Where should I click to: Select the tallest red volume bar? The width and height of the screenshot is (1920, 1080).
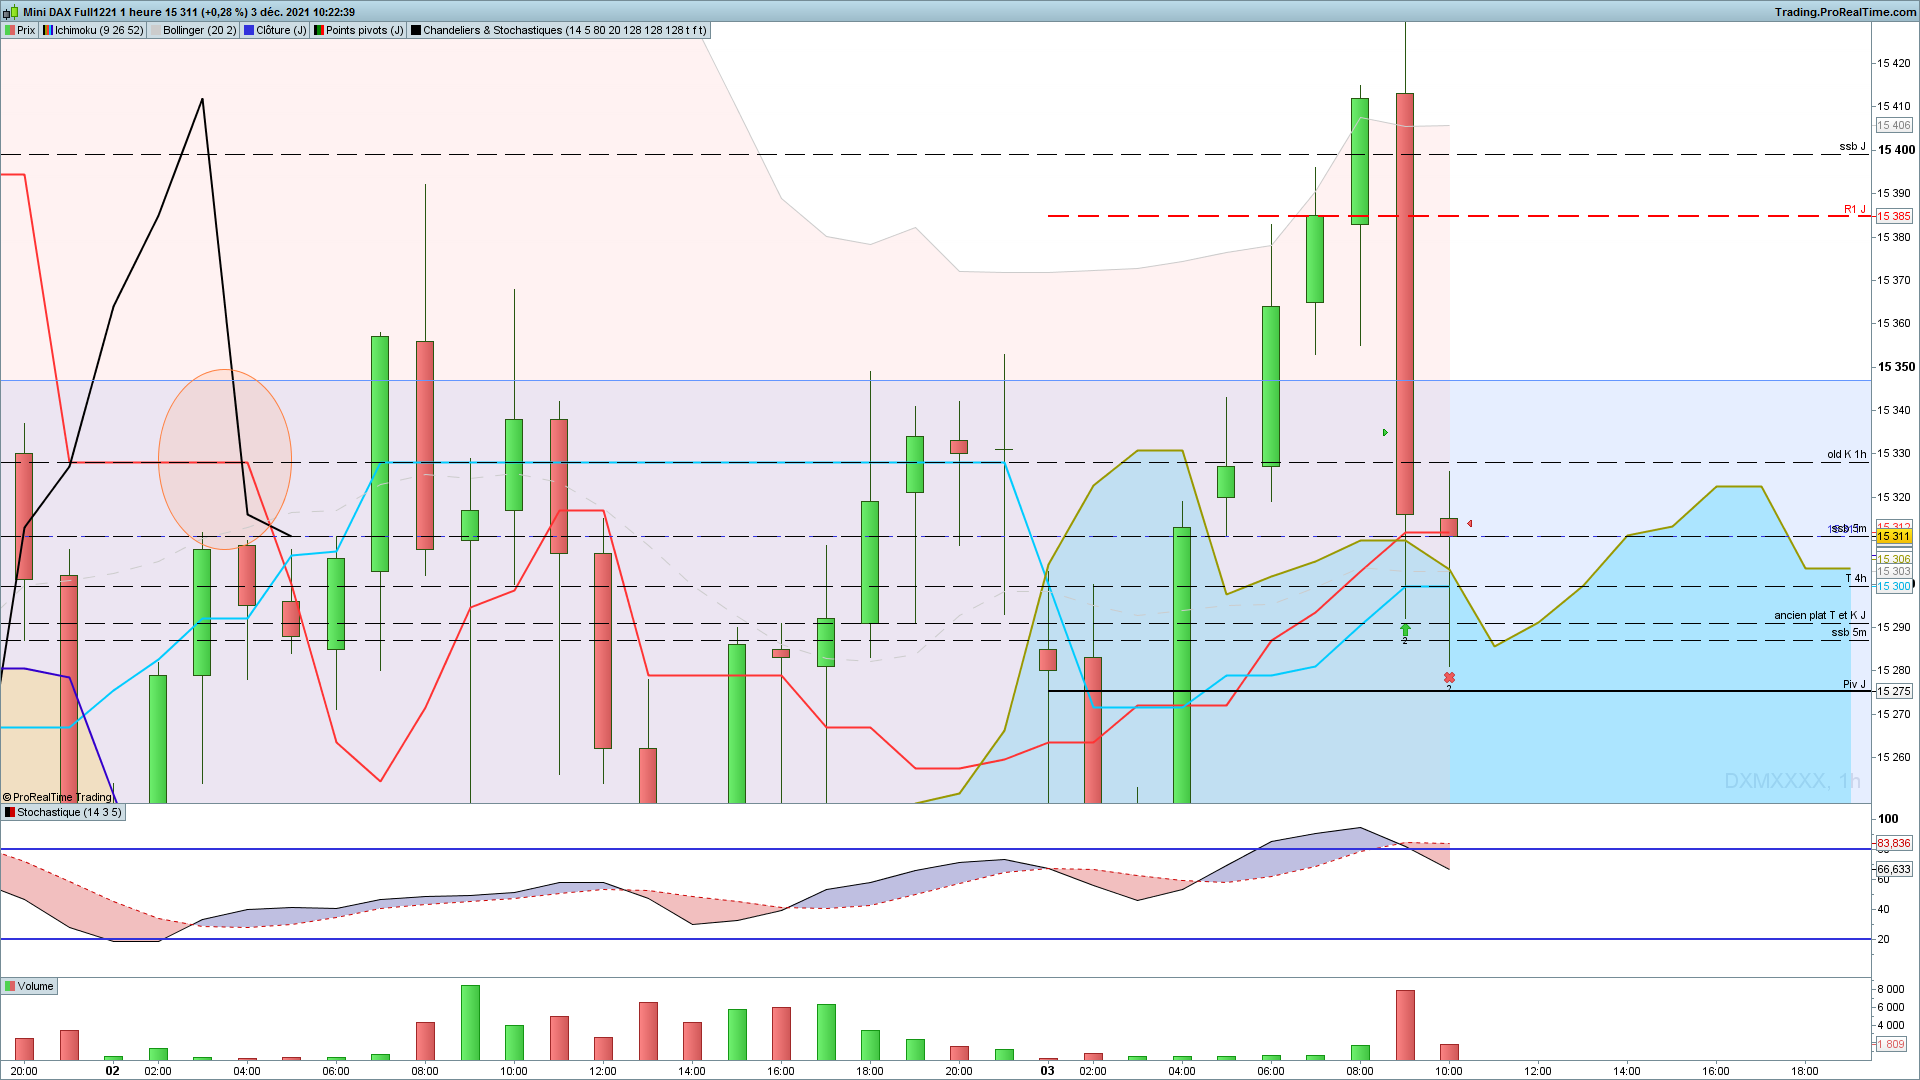pos(1405,1025)
